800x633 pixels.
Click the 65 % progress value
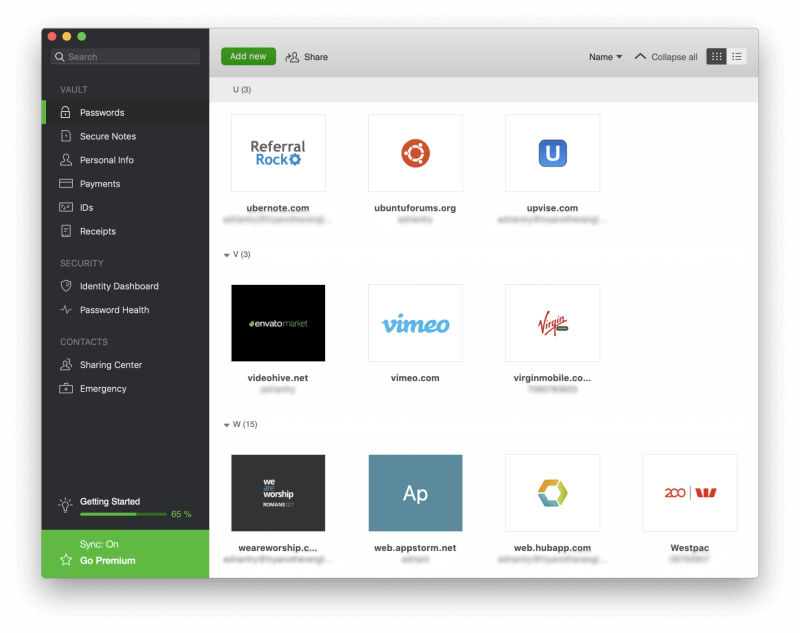click(181, 514)
